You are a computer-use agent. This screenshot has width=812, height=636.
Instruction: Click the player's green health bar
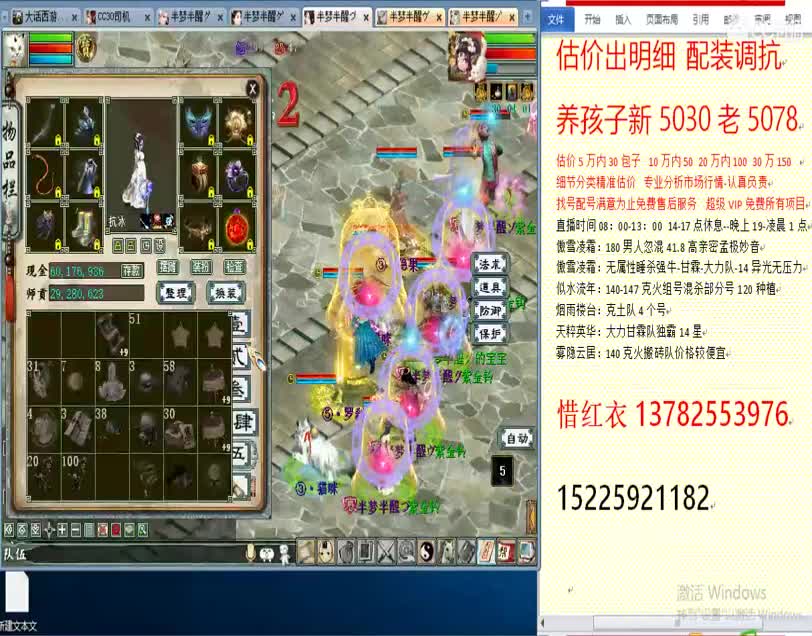(x=51, y=38)
